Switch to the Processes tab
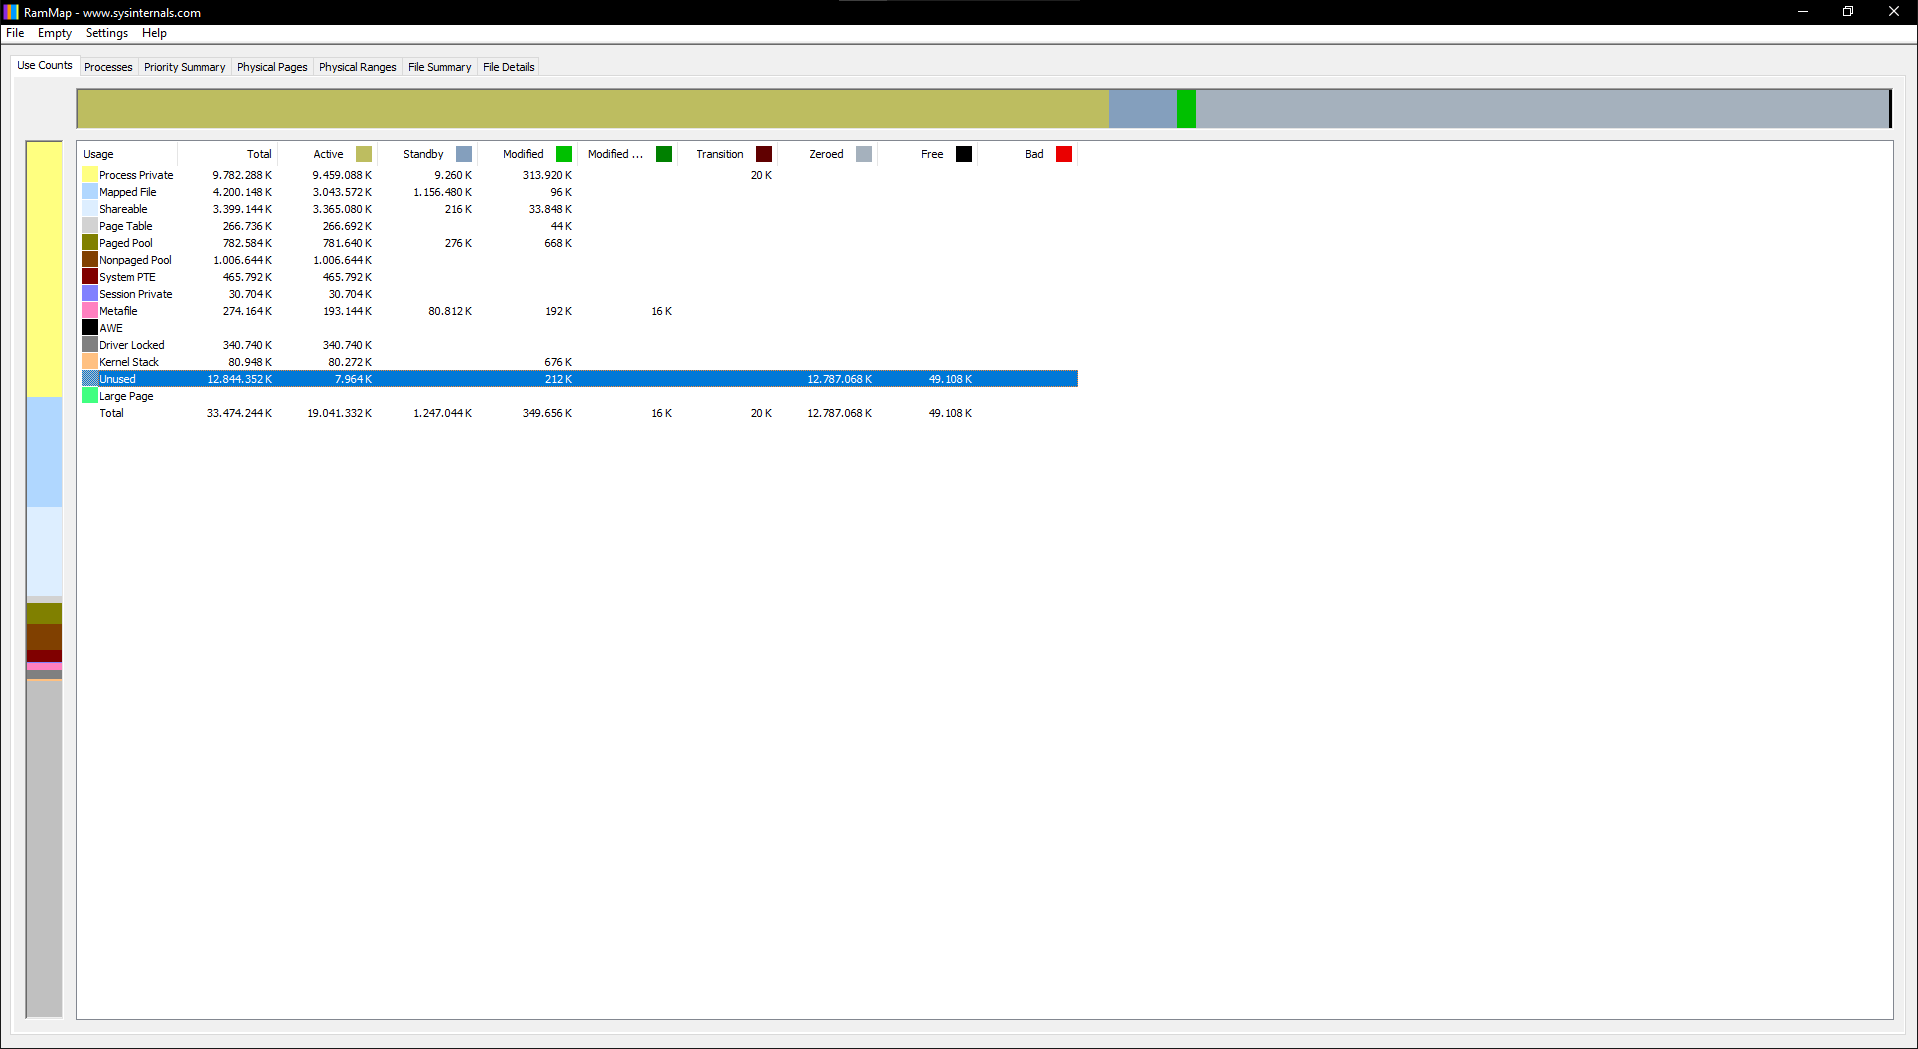This screenshot has height=1049, width=1918. [x=108, y=67]
